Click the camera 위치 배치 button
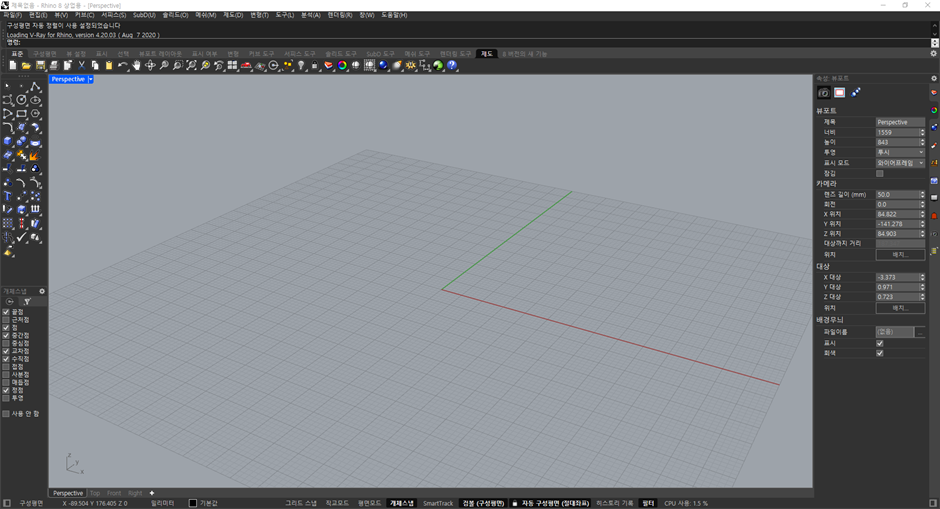 [x=900, y=255]
